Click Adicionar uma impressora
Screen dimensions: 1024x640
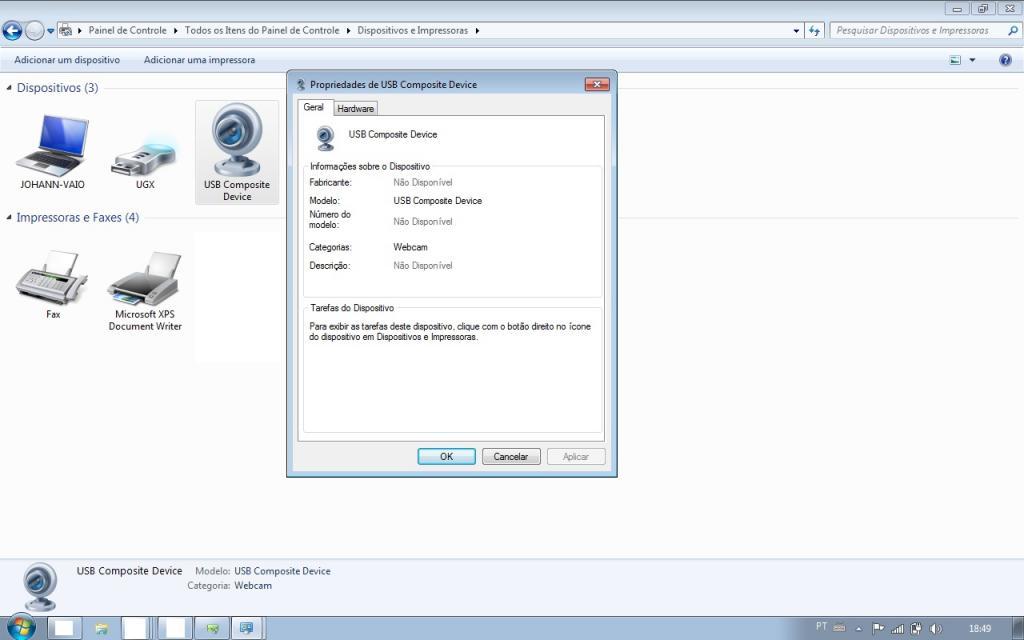pyautogui.click(x=199, y=60)
